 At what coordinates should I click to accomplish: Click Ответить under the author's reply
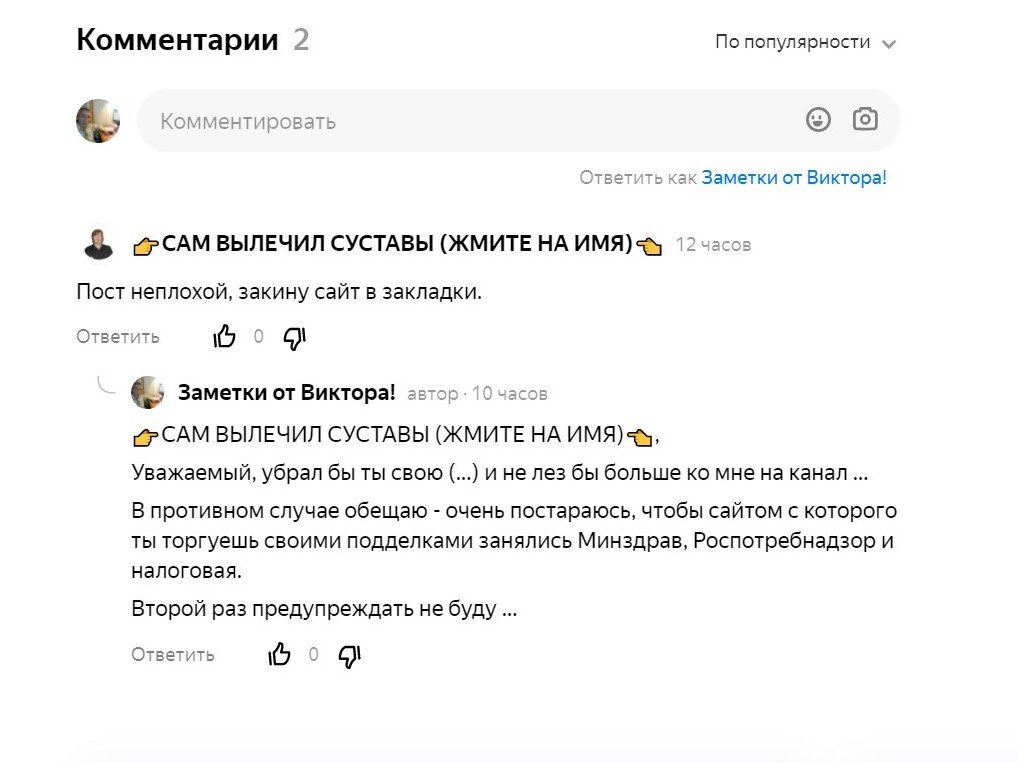[173, 654]
